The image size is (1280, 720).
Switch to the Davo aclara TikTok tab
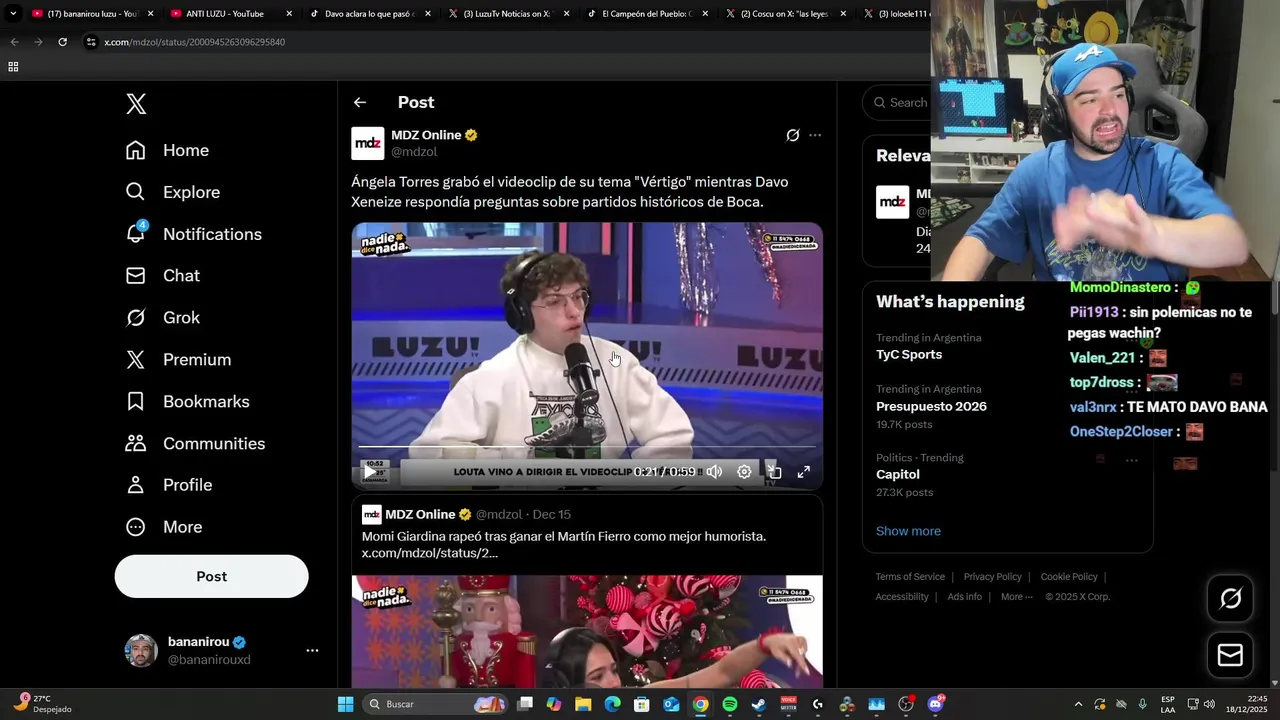370,14
